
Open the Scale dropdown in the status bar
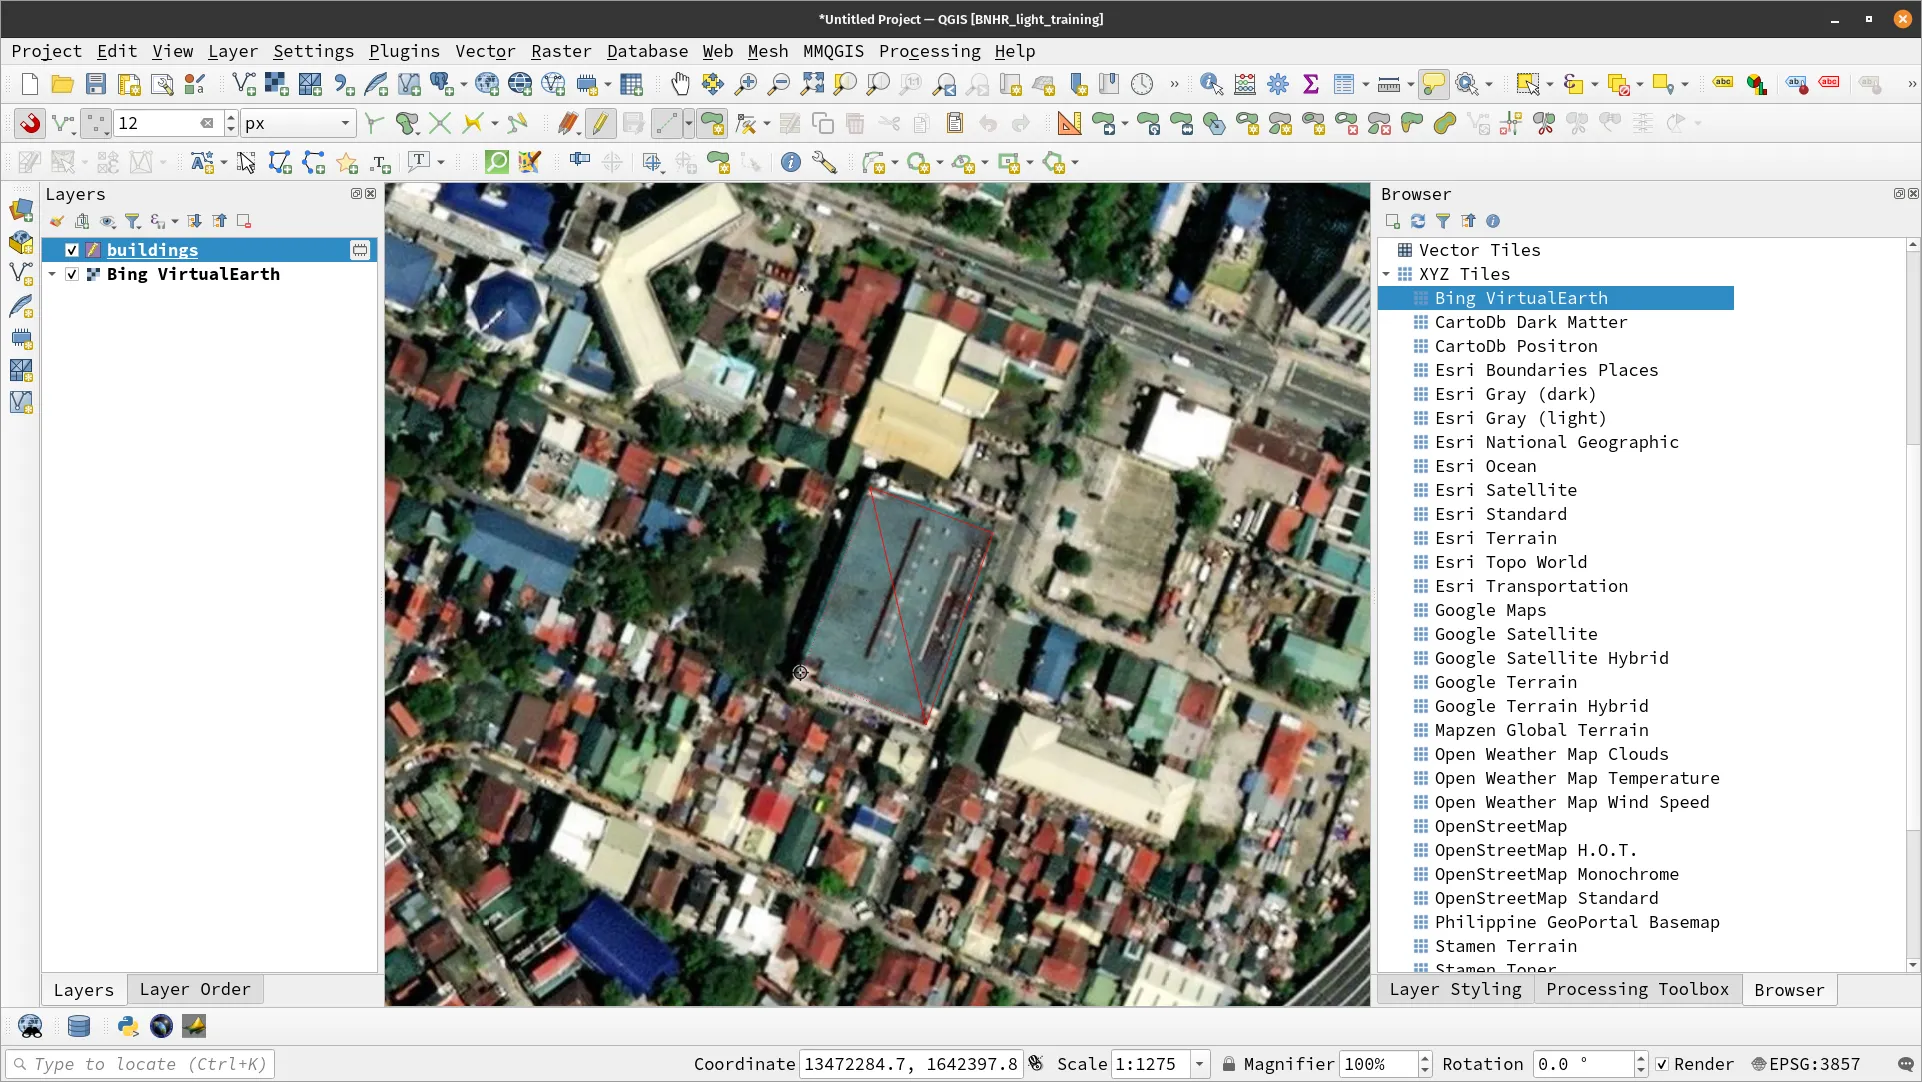[1201, 1064]
